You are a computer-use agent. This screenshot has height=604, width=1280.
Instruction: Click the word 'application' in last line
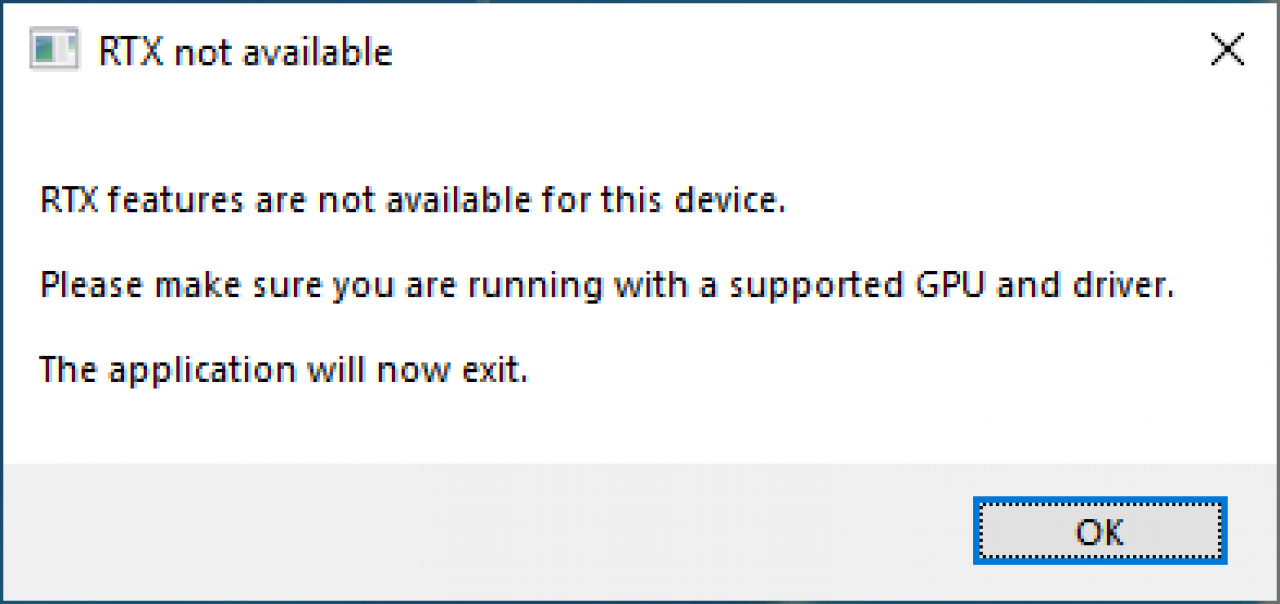point(202,373)
